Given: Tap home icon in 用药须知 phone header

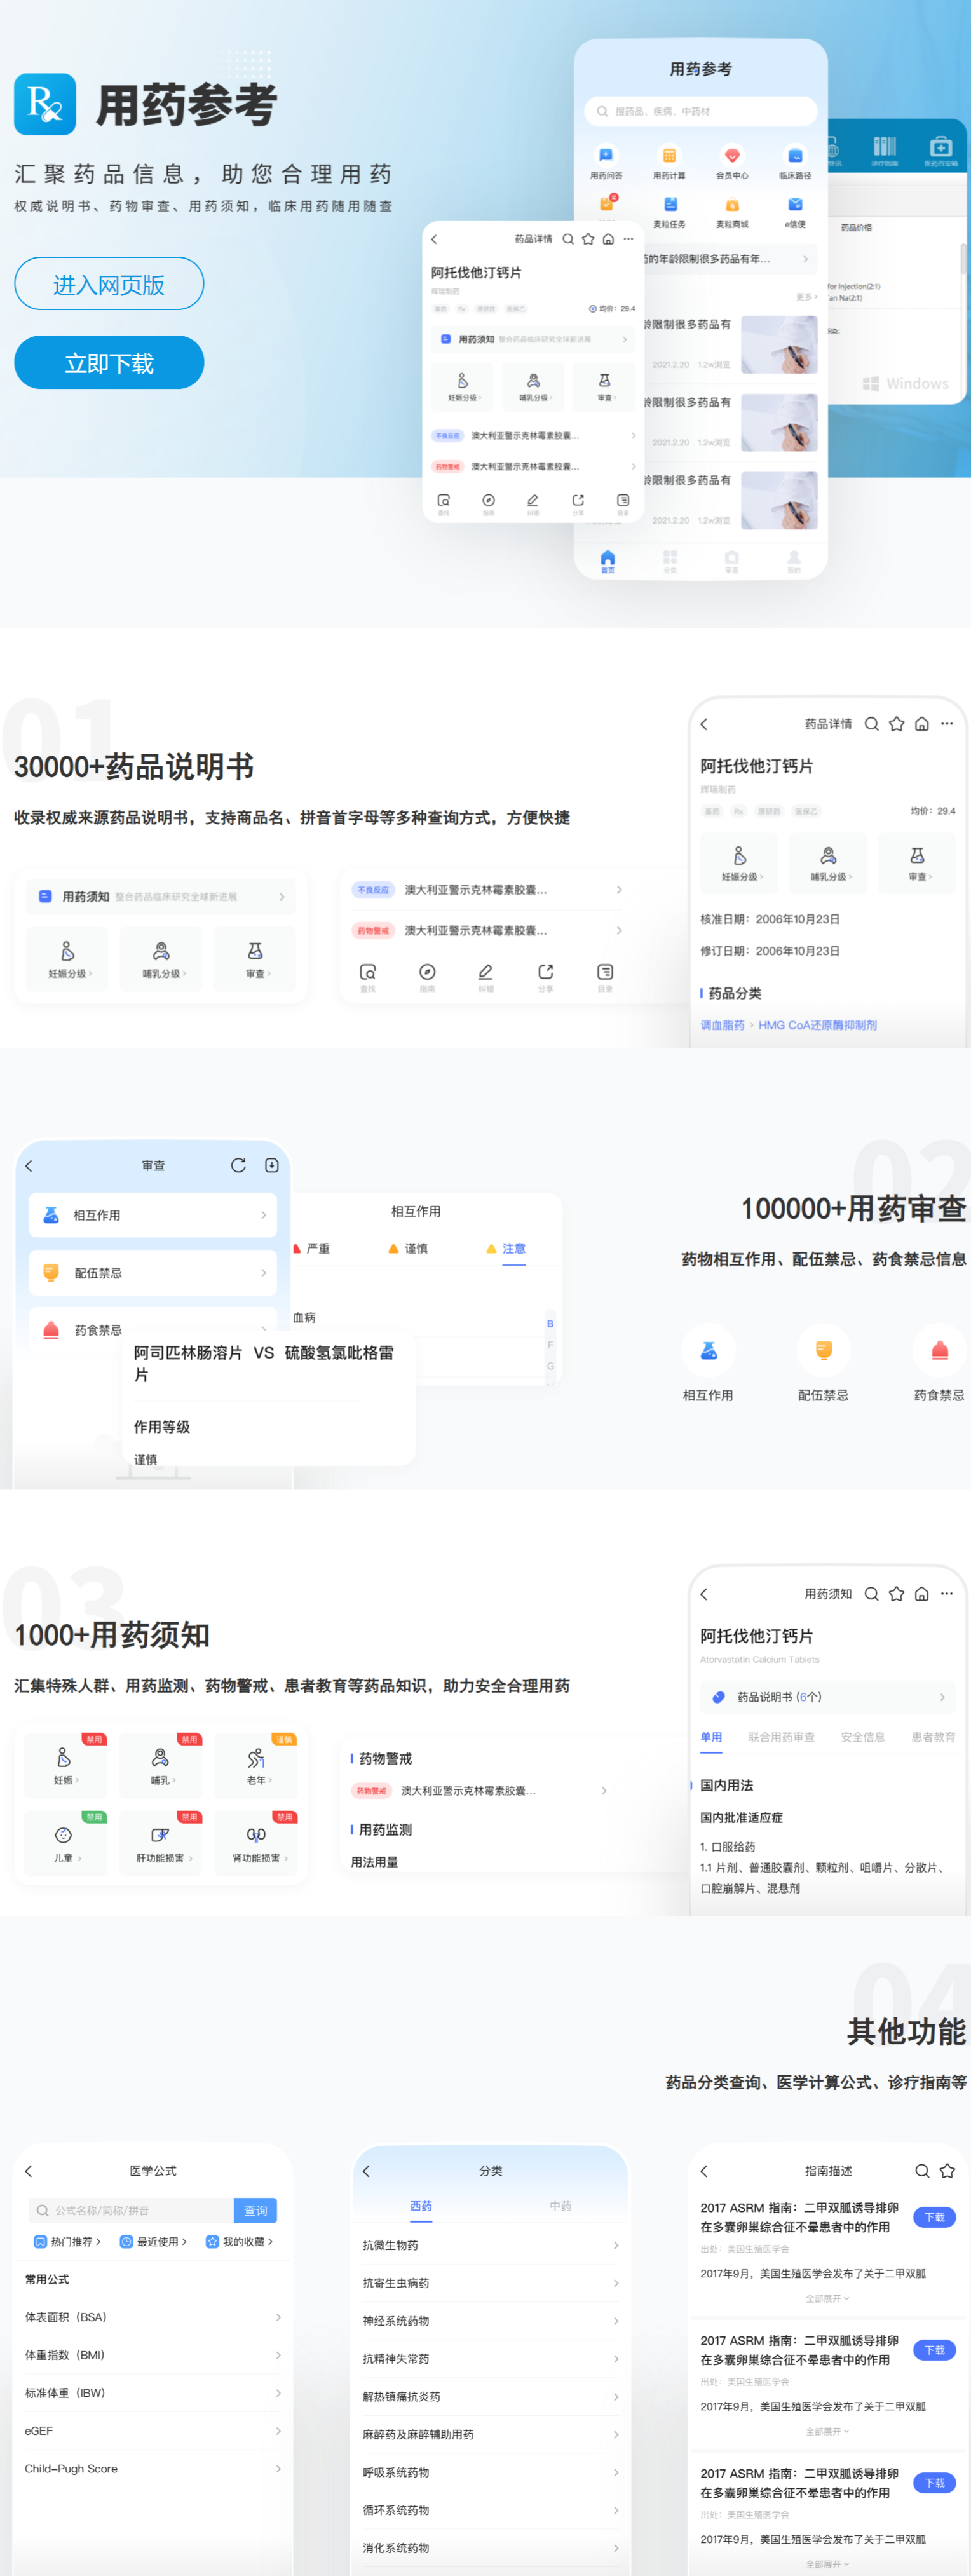Looking at the screenshot, I should pyautogui.click(x=922, y=1594).
